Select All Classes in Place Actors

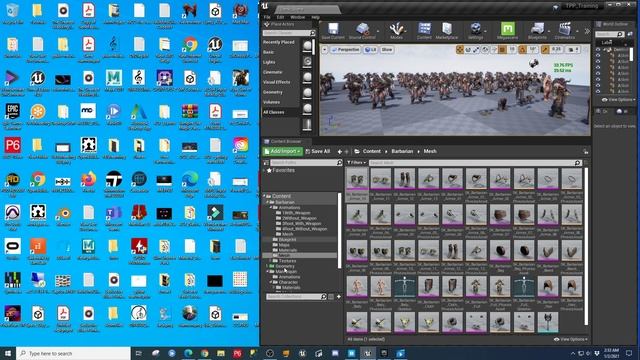pyautogui.click(x=273, y=112)
